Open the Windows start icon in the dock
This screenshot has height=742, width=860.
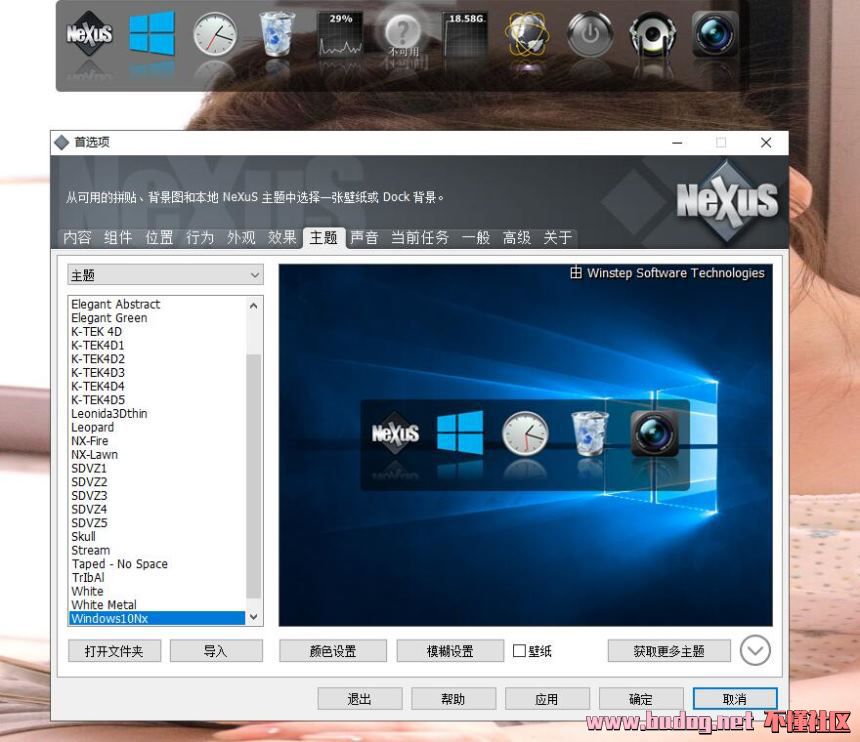coord(152,35)
